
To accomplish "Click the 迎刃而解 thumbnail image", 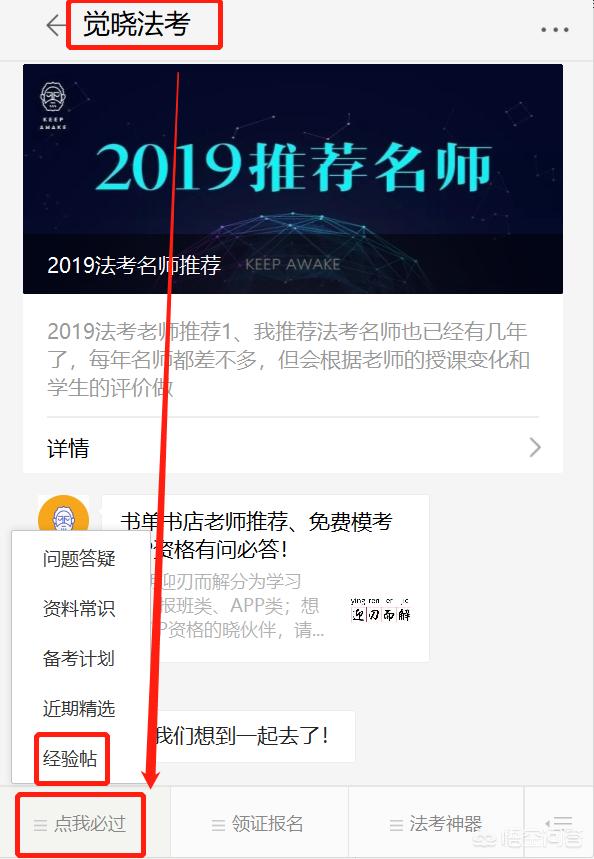I will 380,610.
